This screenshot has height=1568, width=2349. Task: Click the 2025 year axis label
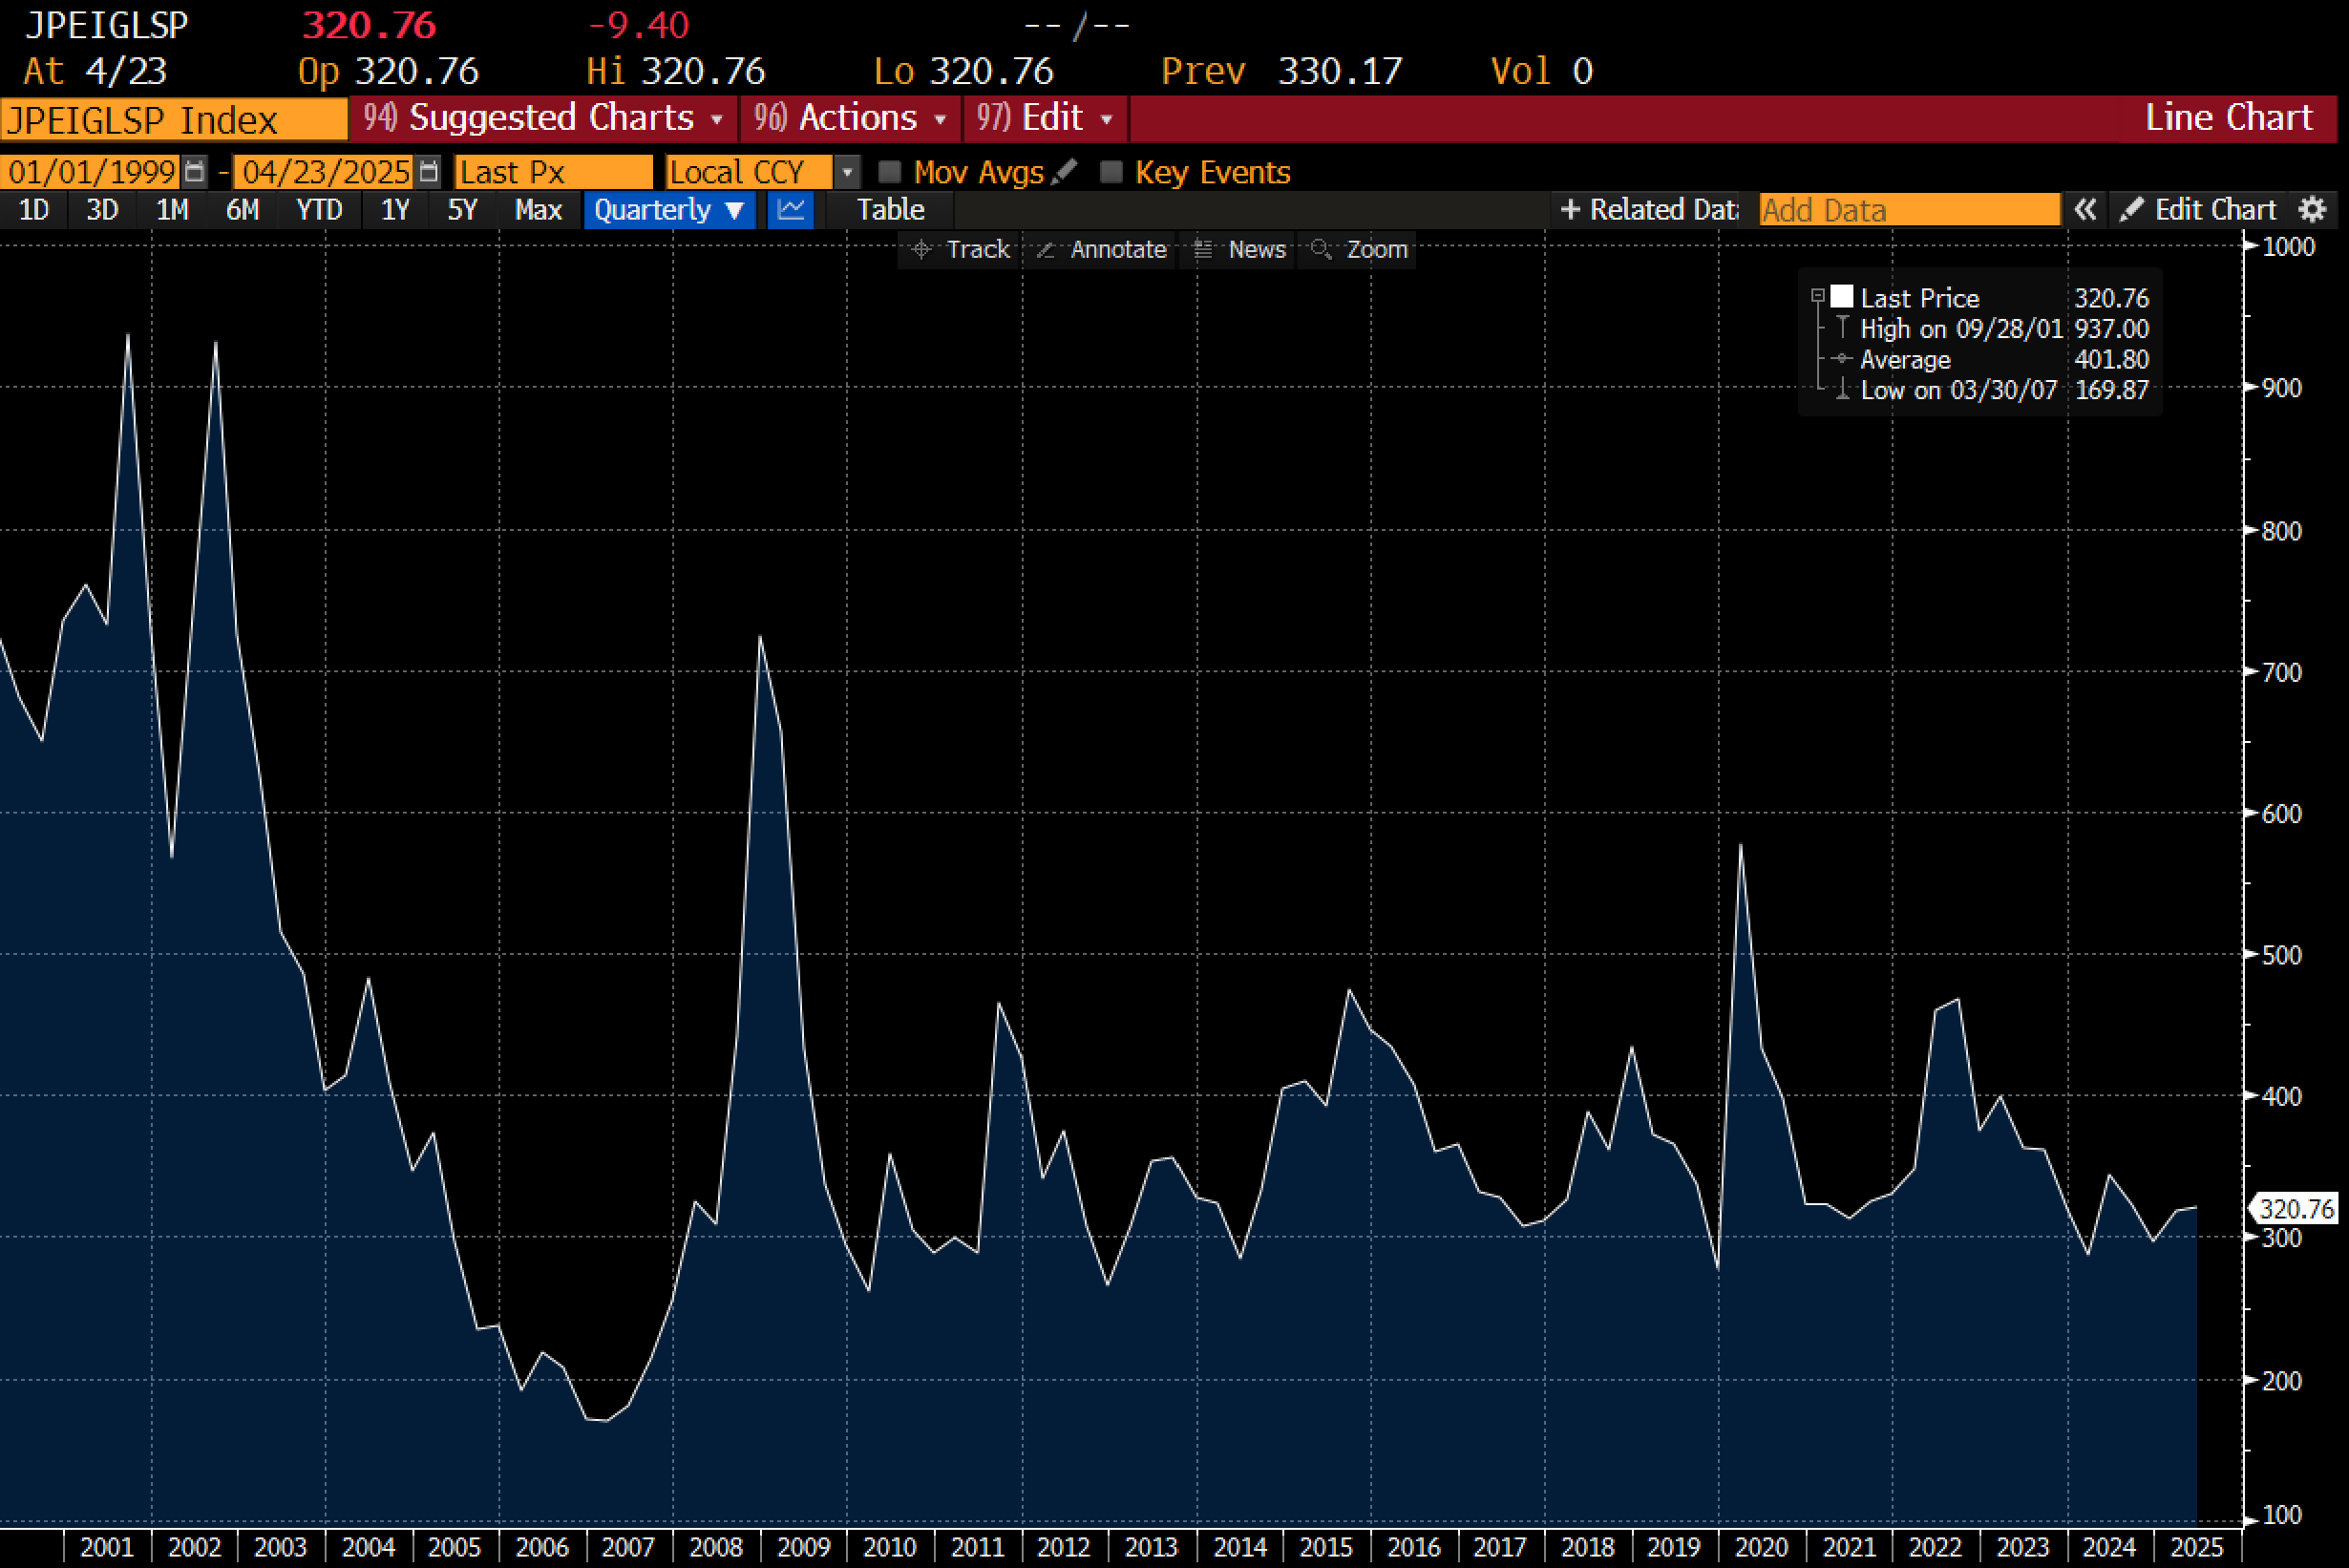tap(2197, 1547)
